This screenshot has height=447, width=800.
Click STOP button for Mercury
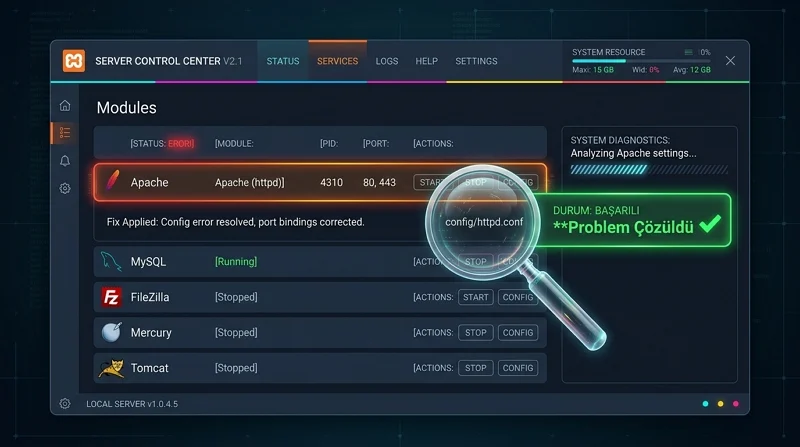pos(476,333)
